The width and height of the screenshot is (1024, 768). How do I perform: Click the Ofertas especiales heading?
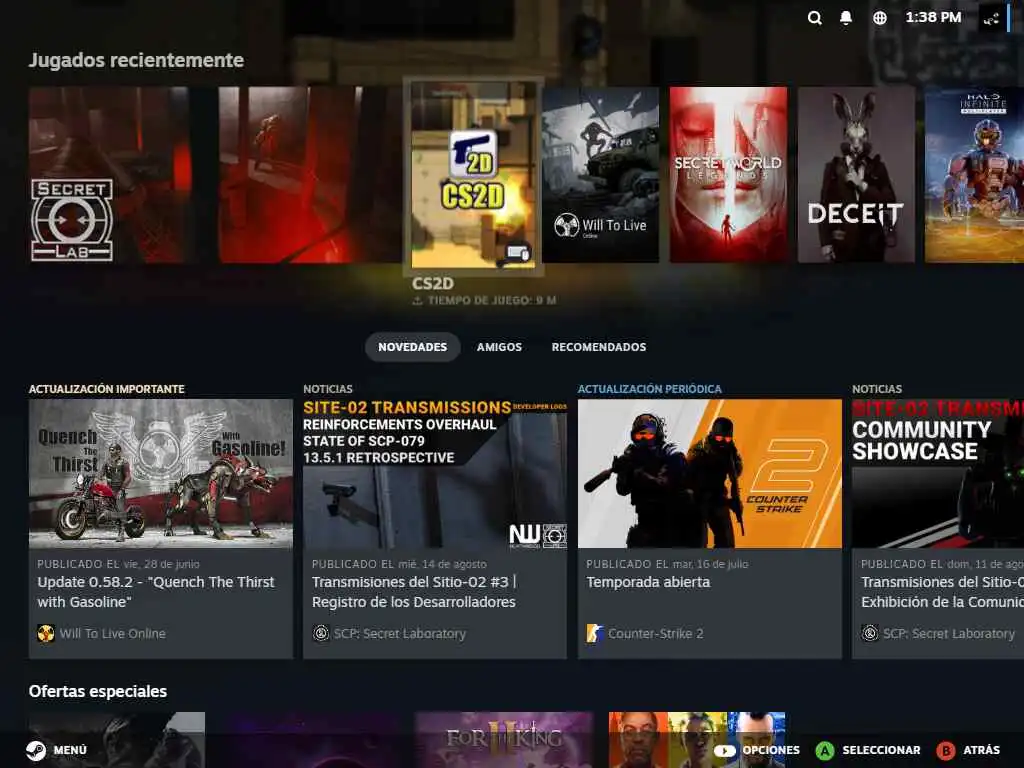98,691
